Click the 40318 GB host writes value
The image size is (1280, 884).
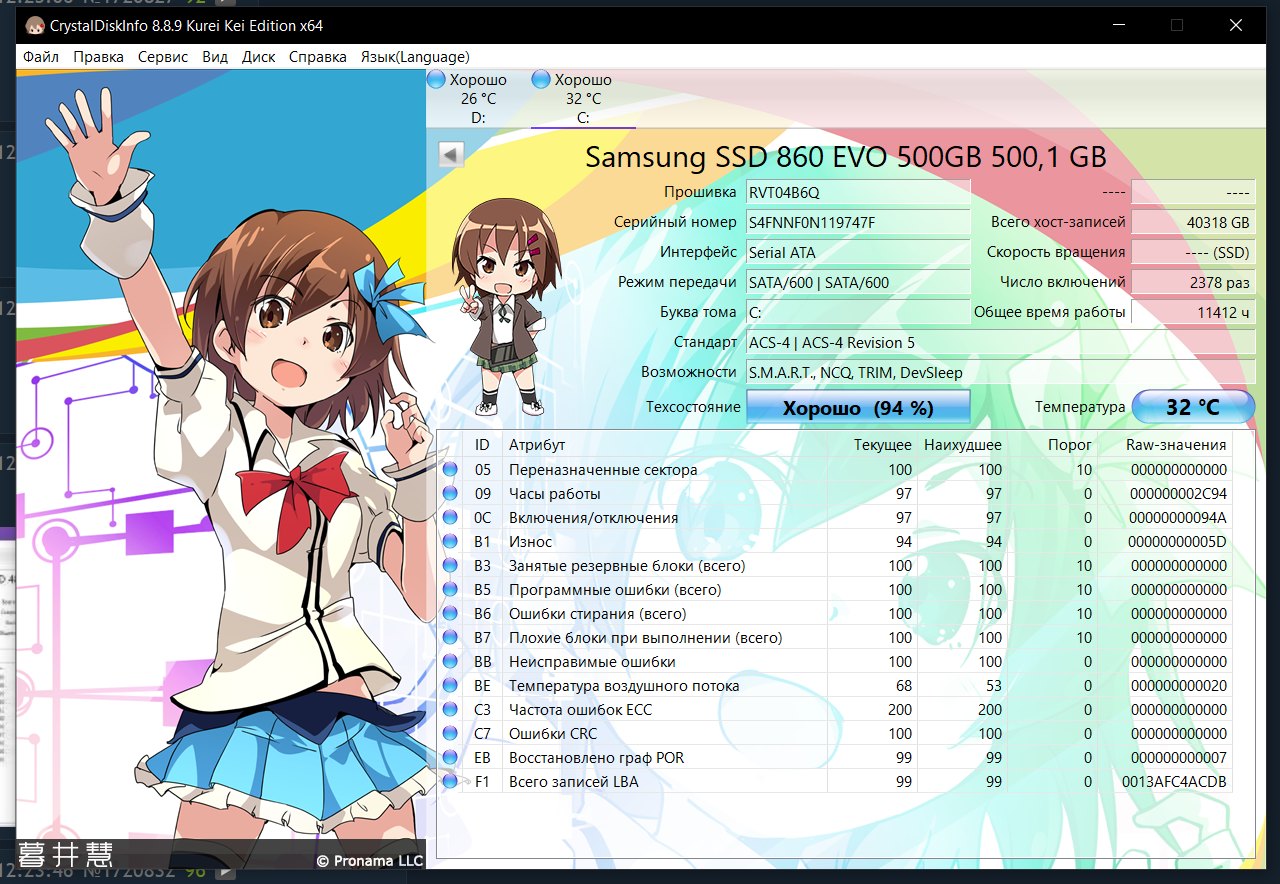point(1193,222)
